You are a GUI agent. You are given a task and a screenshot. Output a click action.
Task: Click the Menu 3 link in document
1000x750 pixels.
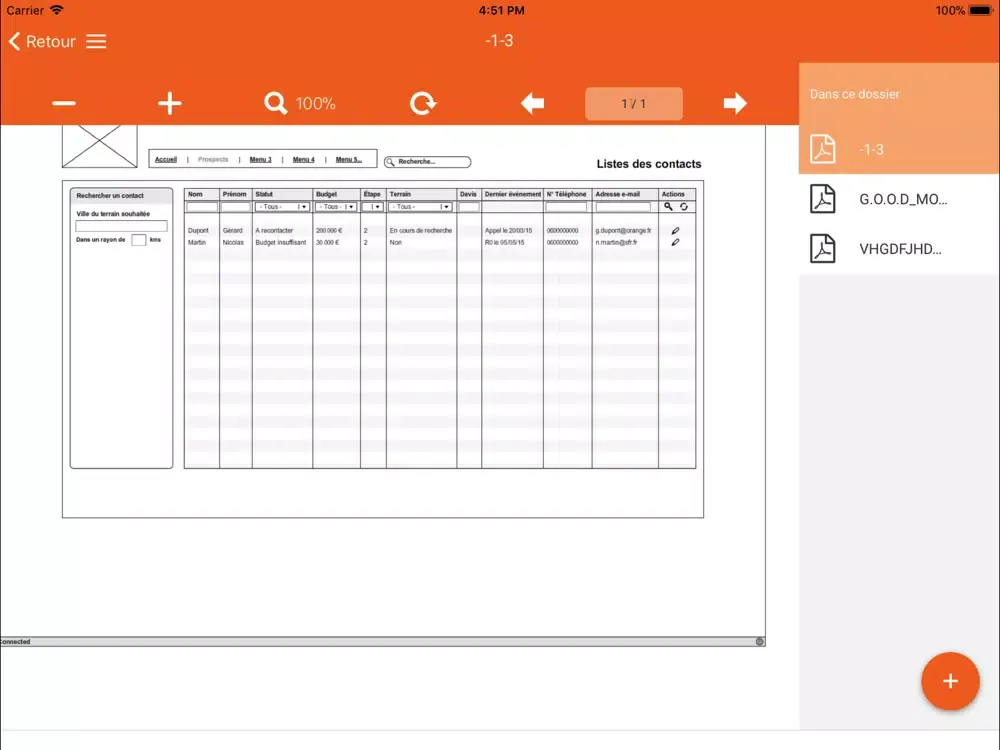point(260,159)
